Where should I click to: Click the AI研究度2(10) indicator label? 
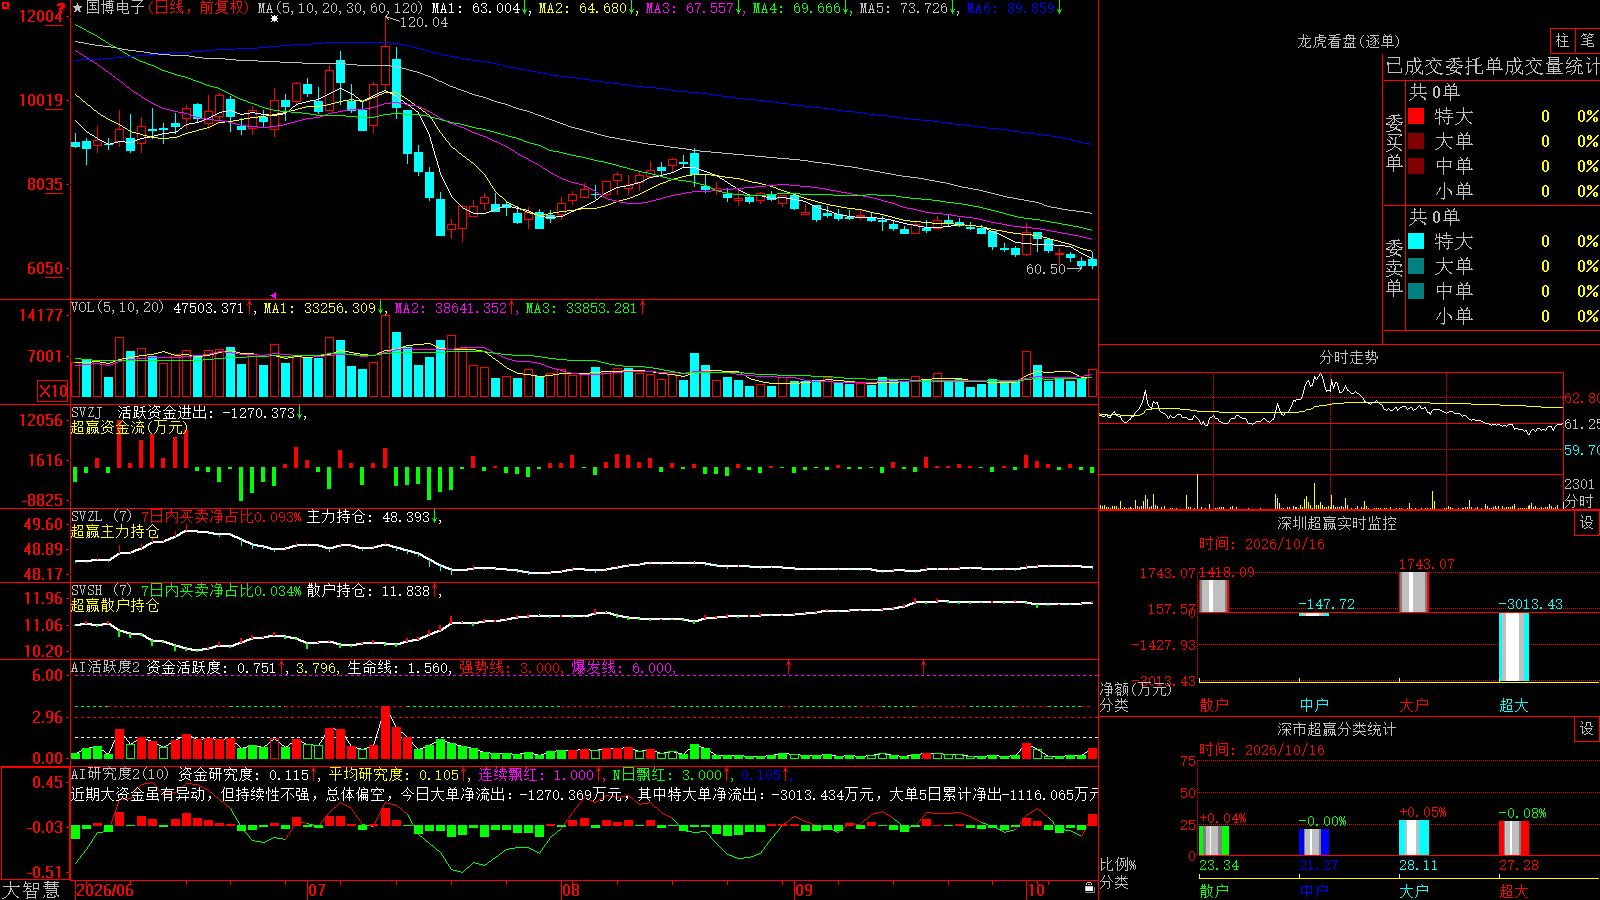[x=120, y=774]
